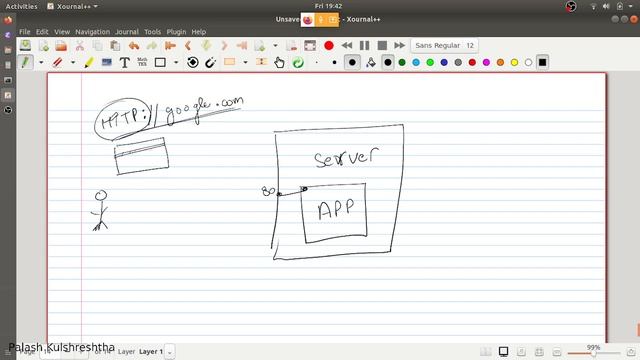This screenshot has height=360, width=640.
Task: Choose the thick pen thickness dot
Action: coord(352,62)
